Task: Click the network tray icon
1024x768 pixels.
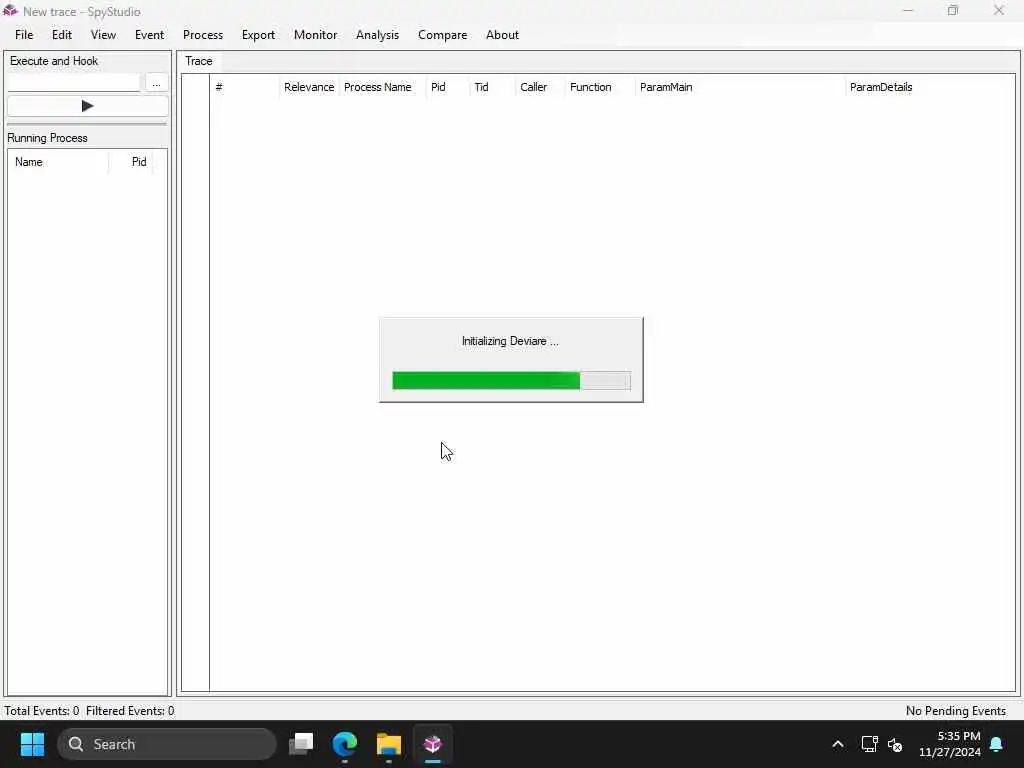Action: click(x=869, y=744)
